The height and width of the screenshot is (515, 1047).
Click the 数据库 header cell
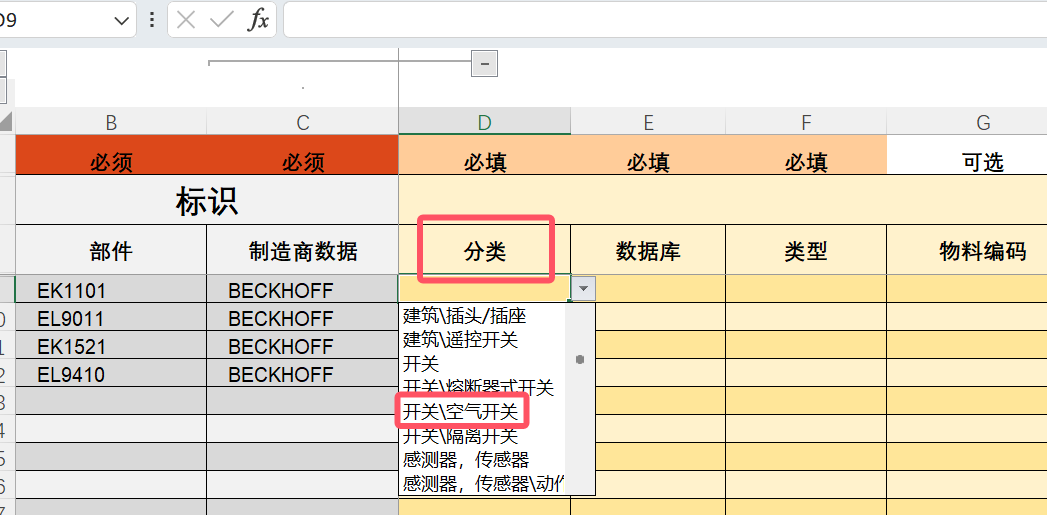pyautogui.click(x=648, y=251)
